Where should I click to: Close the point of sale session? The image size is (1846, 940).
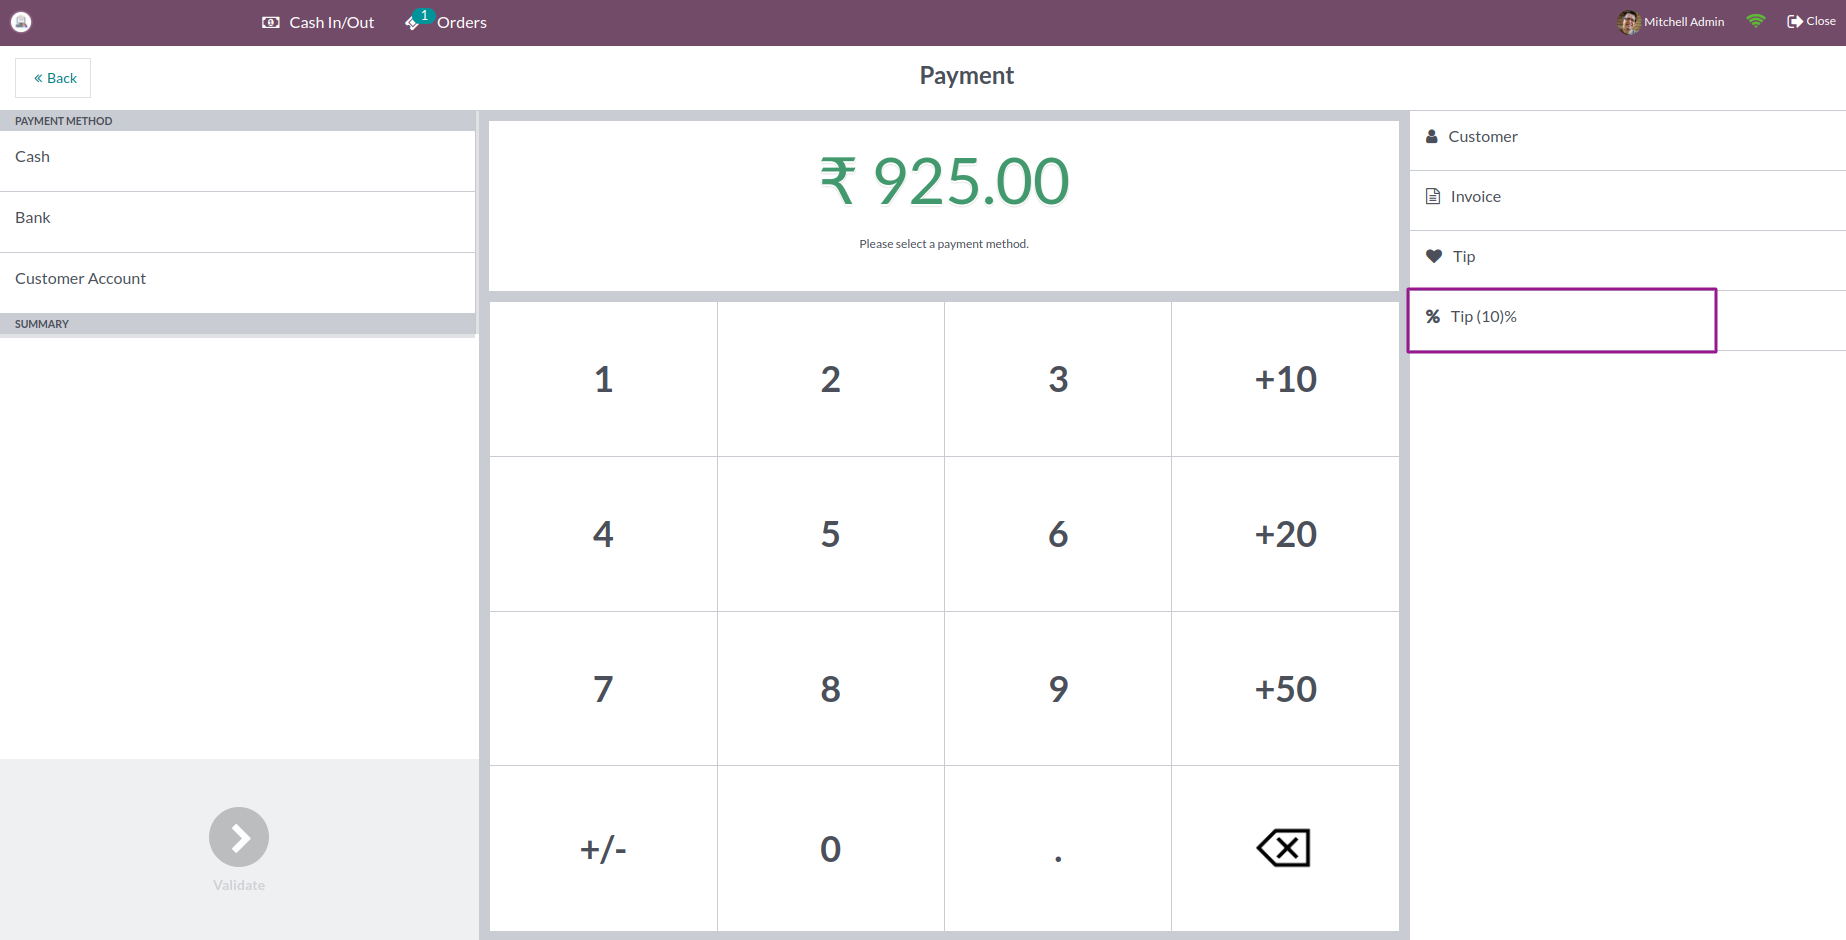(1811, 21)
